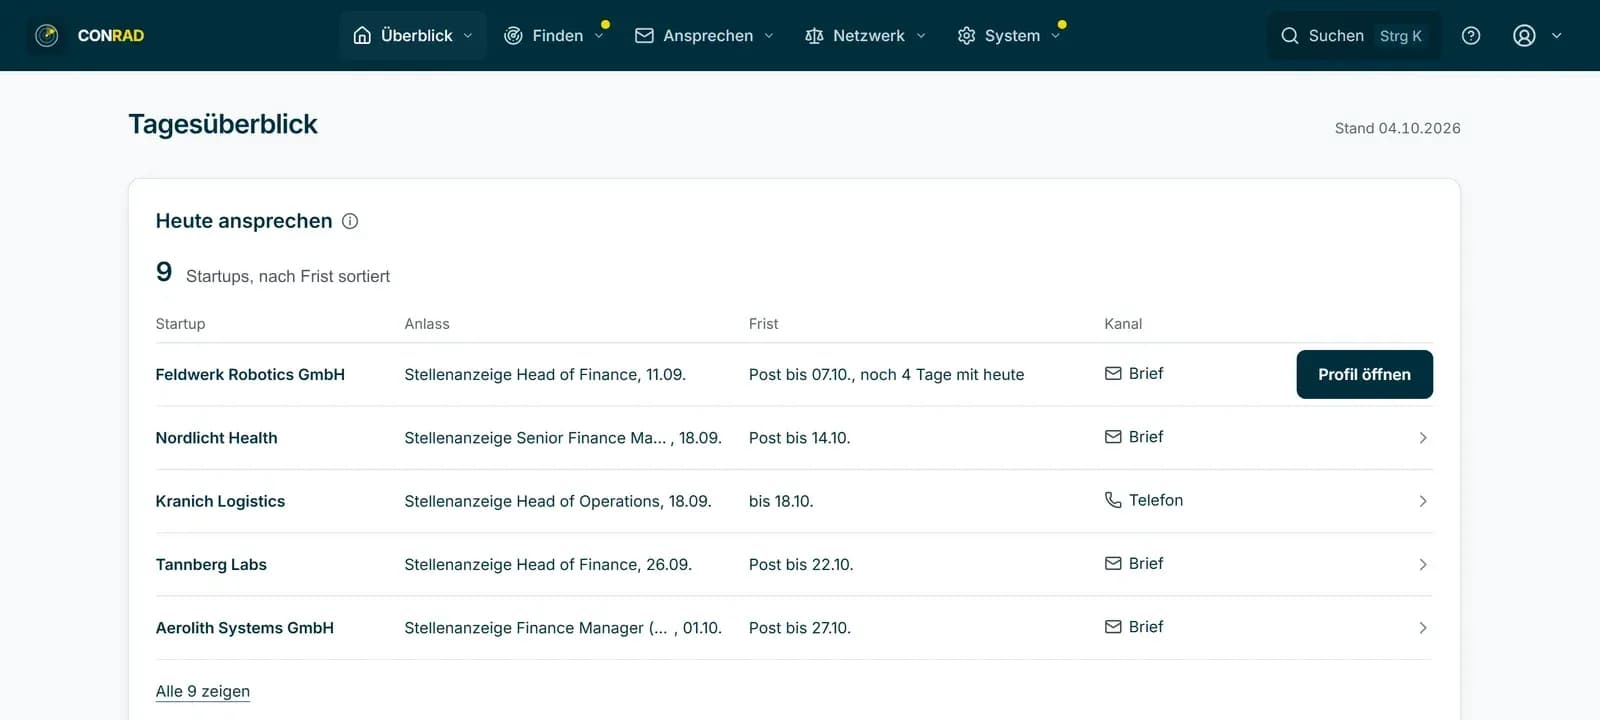
Task: Open Kranich Logistics row chevron
Action: 1423,501
